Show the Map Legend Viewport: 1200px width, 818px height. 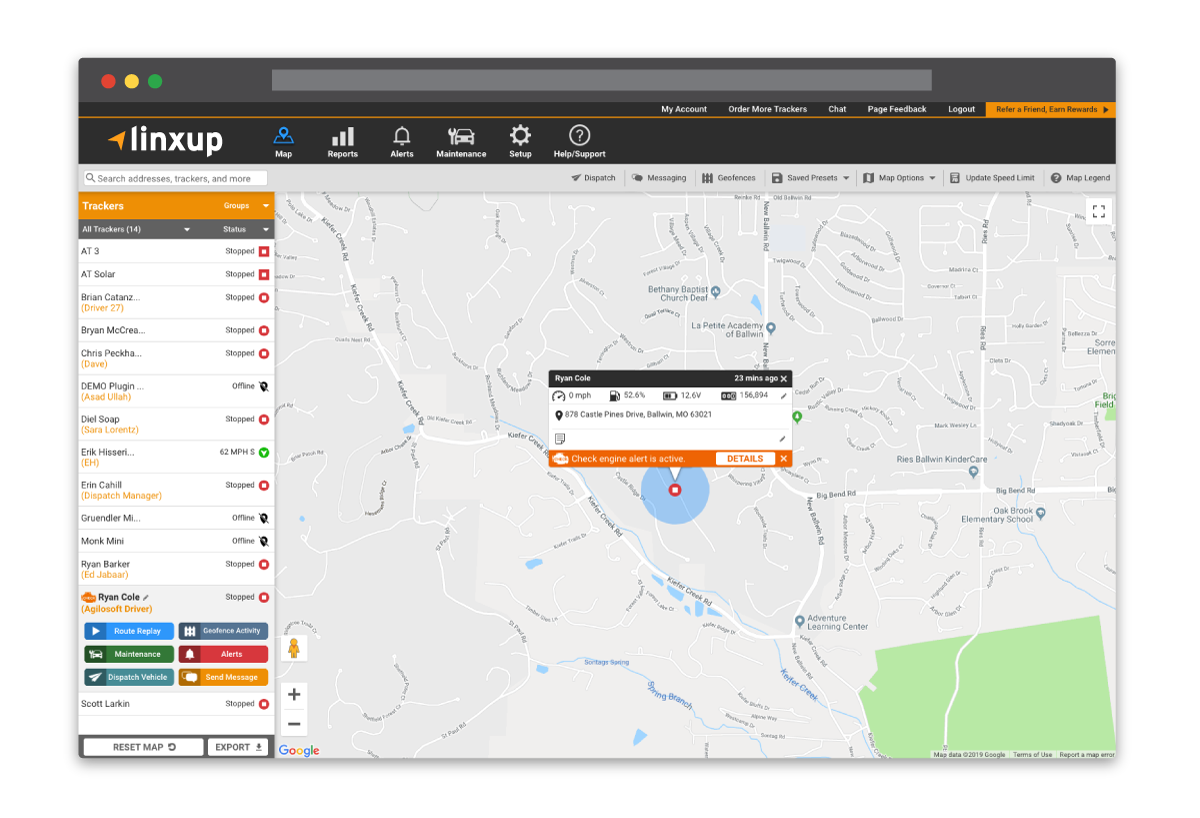coord(1080,177)
